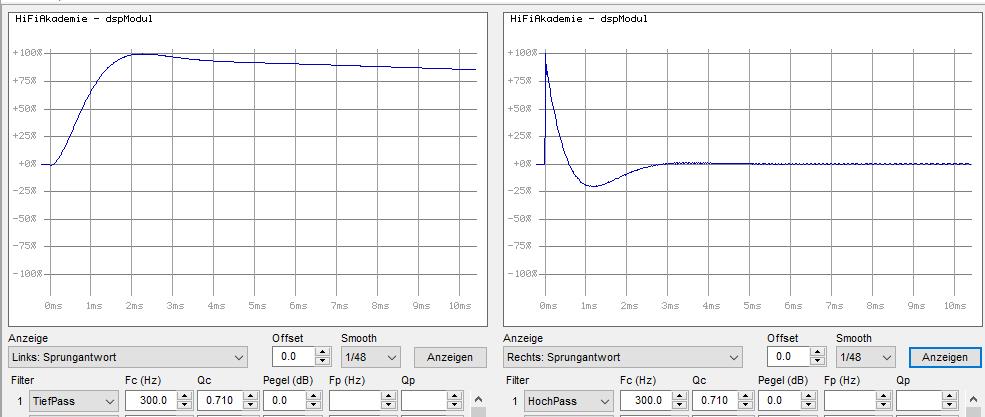Expand the left Smooth 1/48 dropdown
985x417 pixels.
[x=370, y=357]
